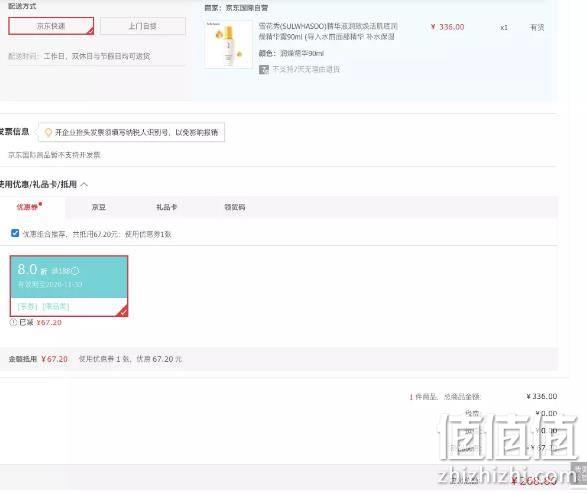Image resolution: width=587 pixels, height=493 pixels.
Task: Collapse the 使用优惠/礼品卡/抵用 section chevron
Action: click(84, 185)
